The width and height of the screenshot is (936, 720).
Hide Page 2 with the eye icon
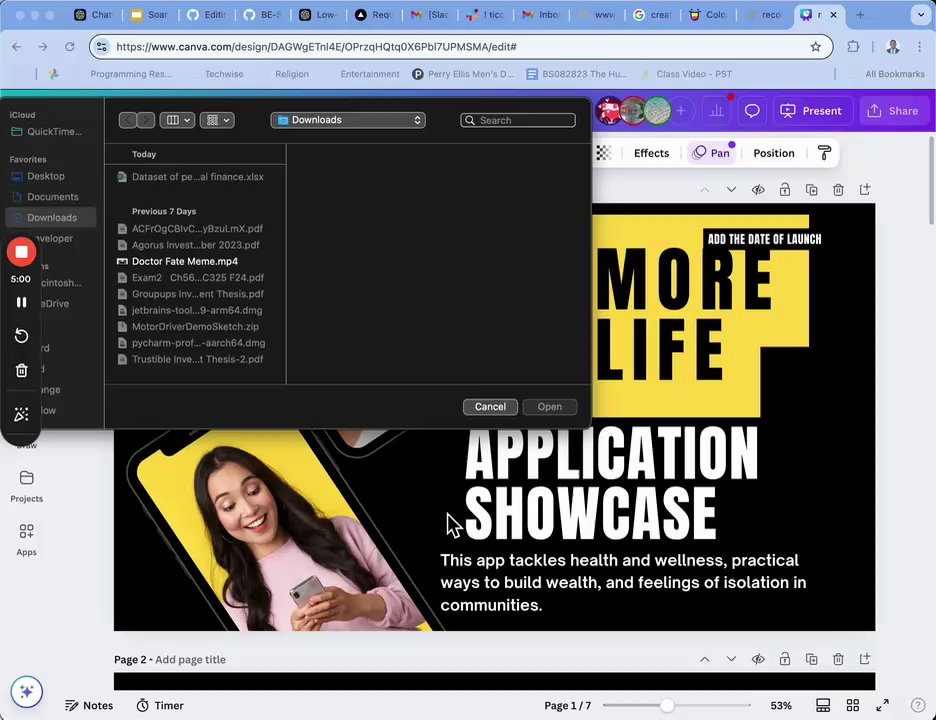[x=758, y=659]
